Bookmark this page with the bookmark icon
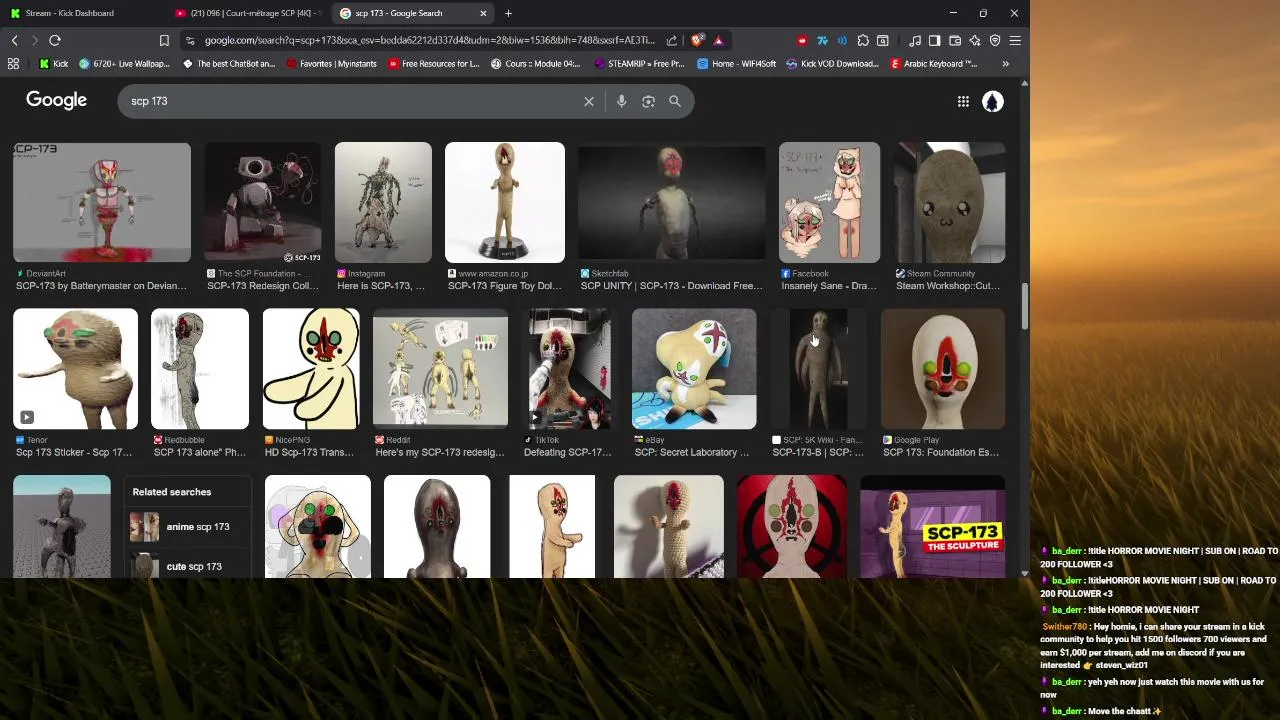Screen dimensions: 1280x720 (164, 40)
